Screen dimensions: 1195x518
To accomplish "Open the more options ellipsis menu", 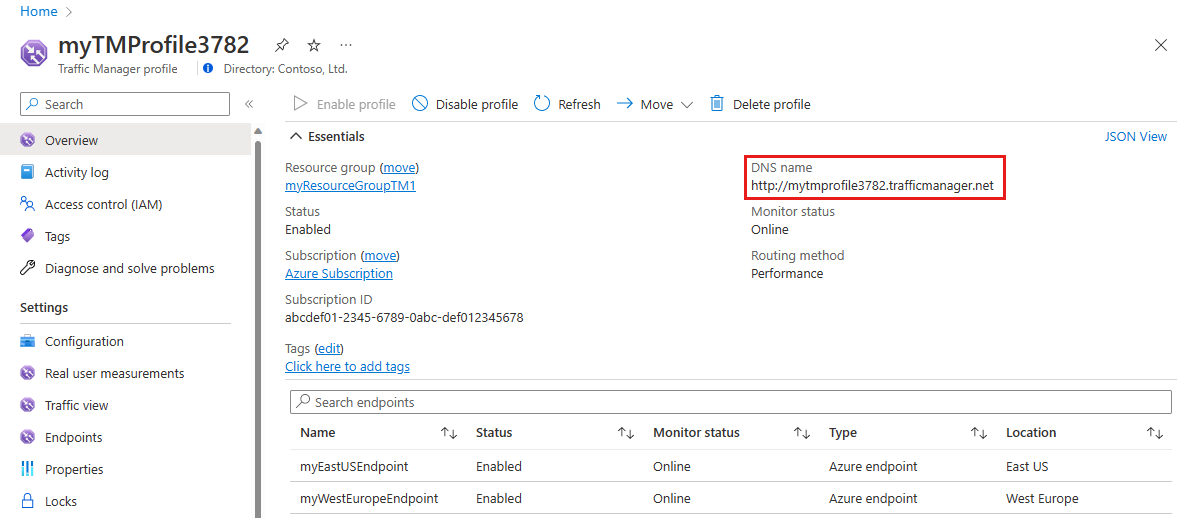I will [346, 45].
